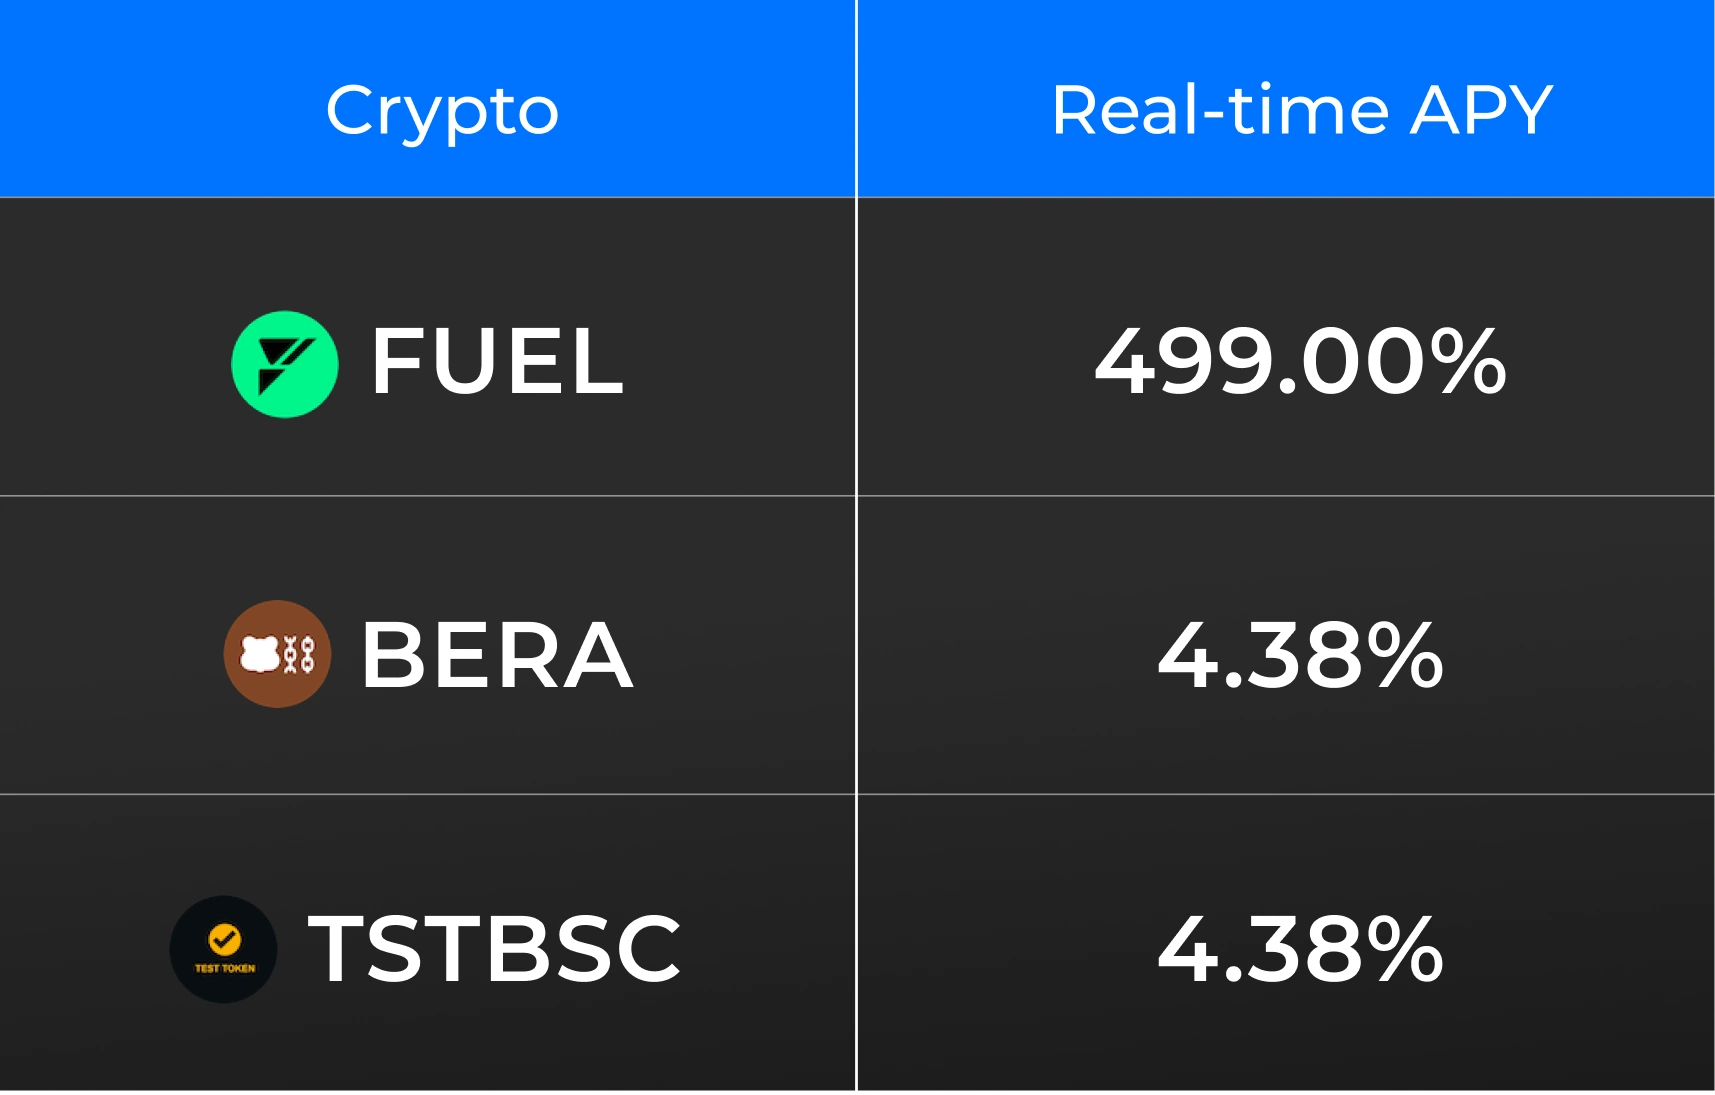The image size is (1715, 1095).
Task: Click the green FUEL logo icon
Action: pyautogui.click(x=285, y=364)
